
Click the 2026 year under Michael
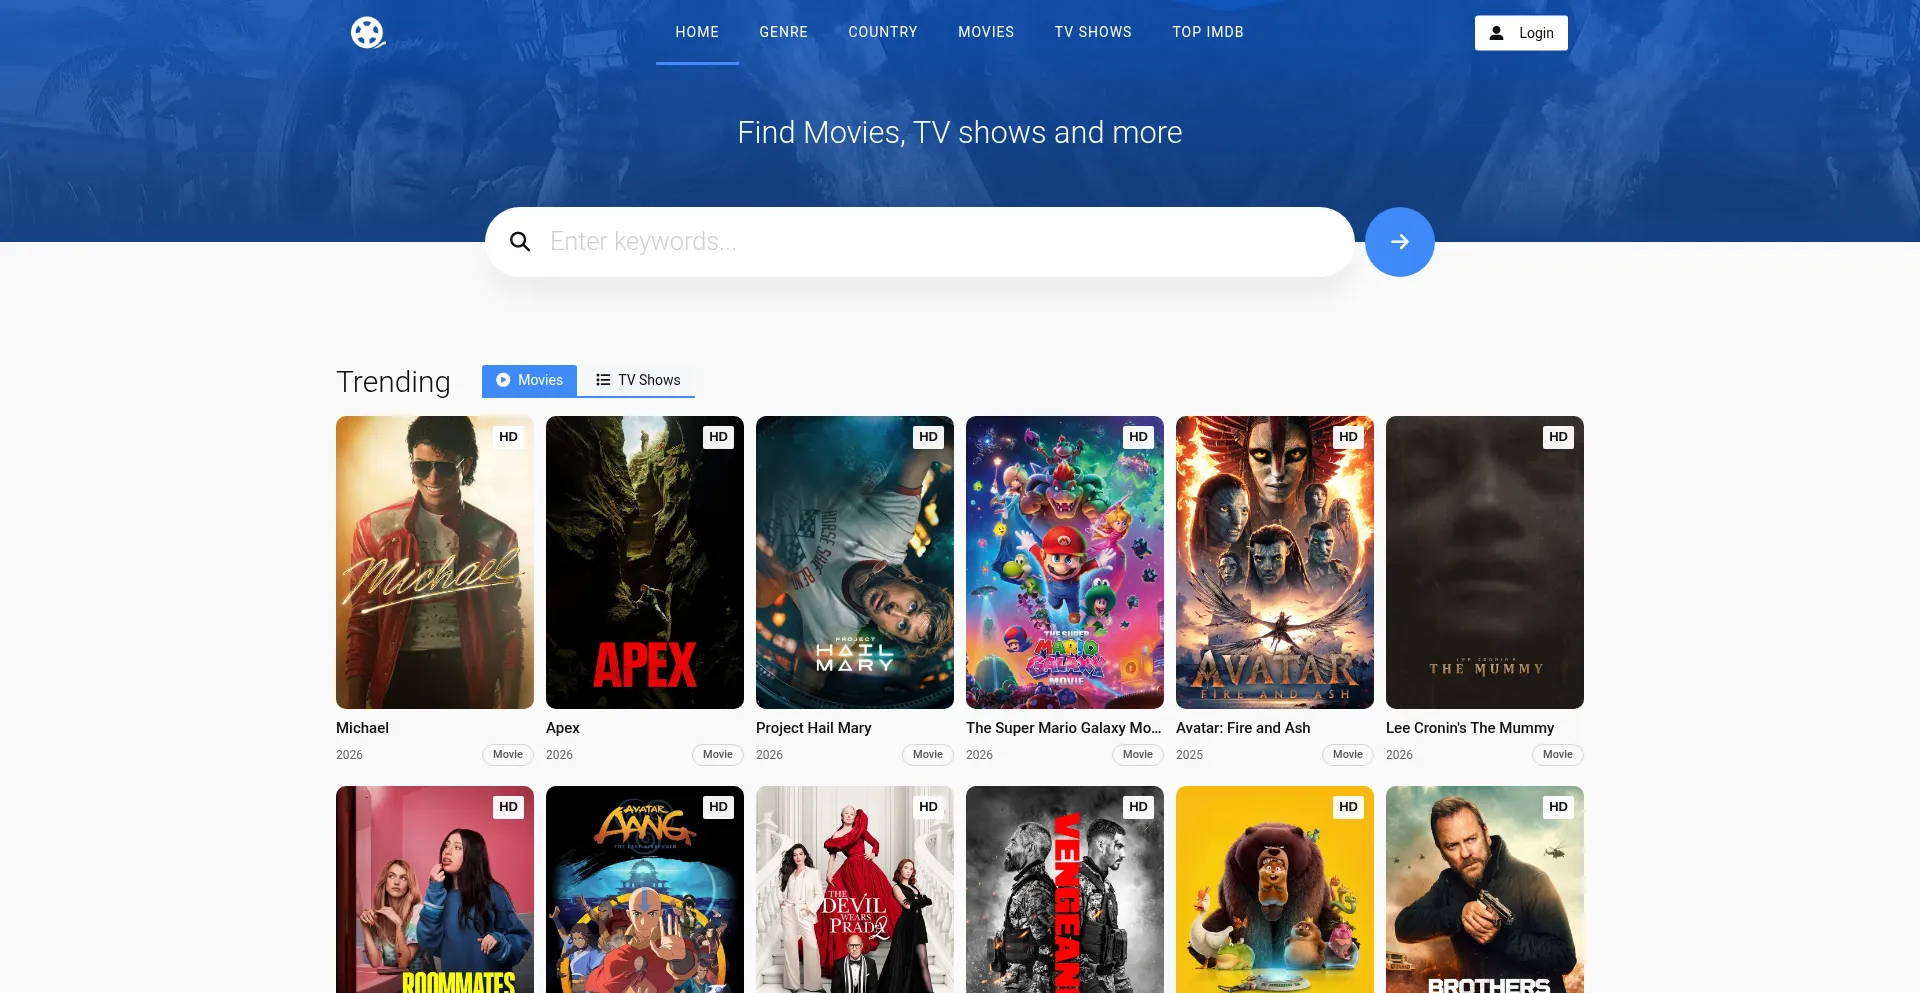point(349,755)
